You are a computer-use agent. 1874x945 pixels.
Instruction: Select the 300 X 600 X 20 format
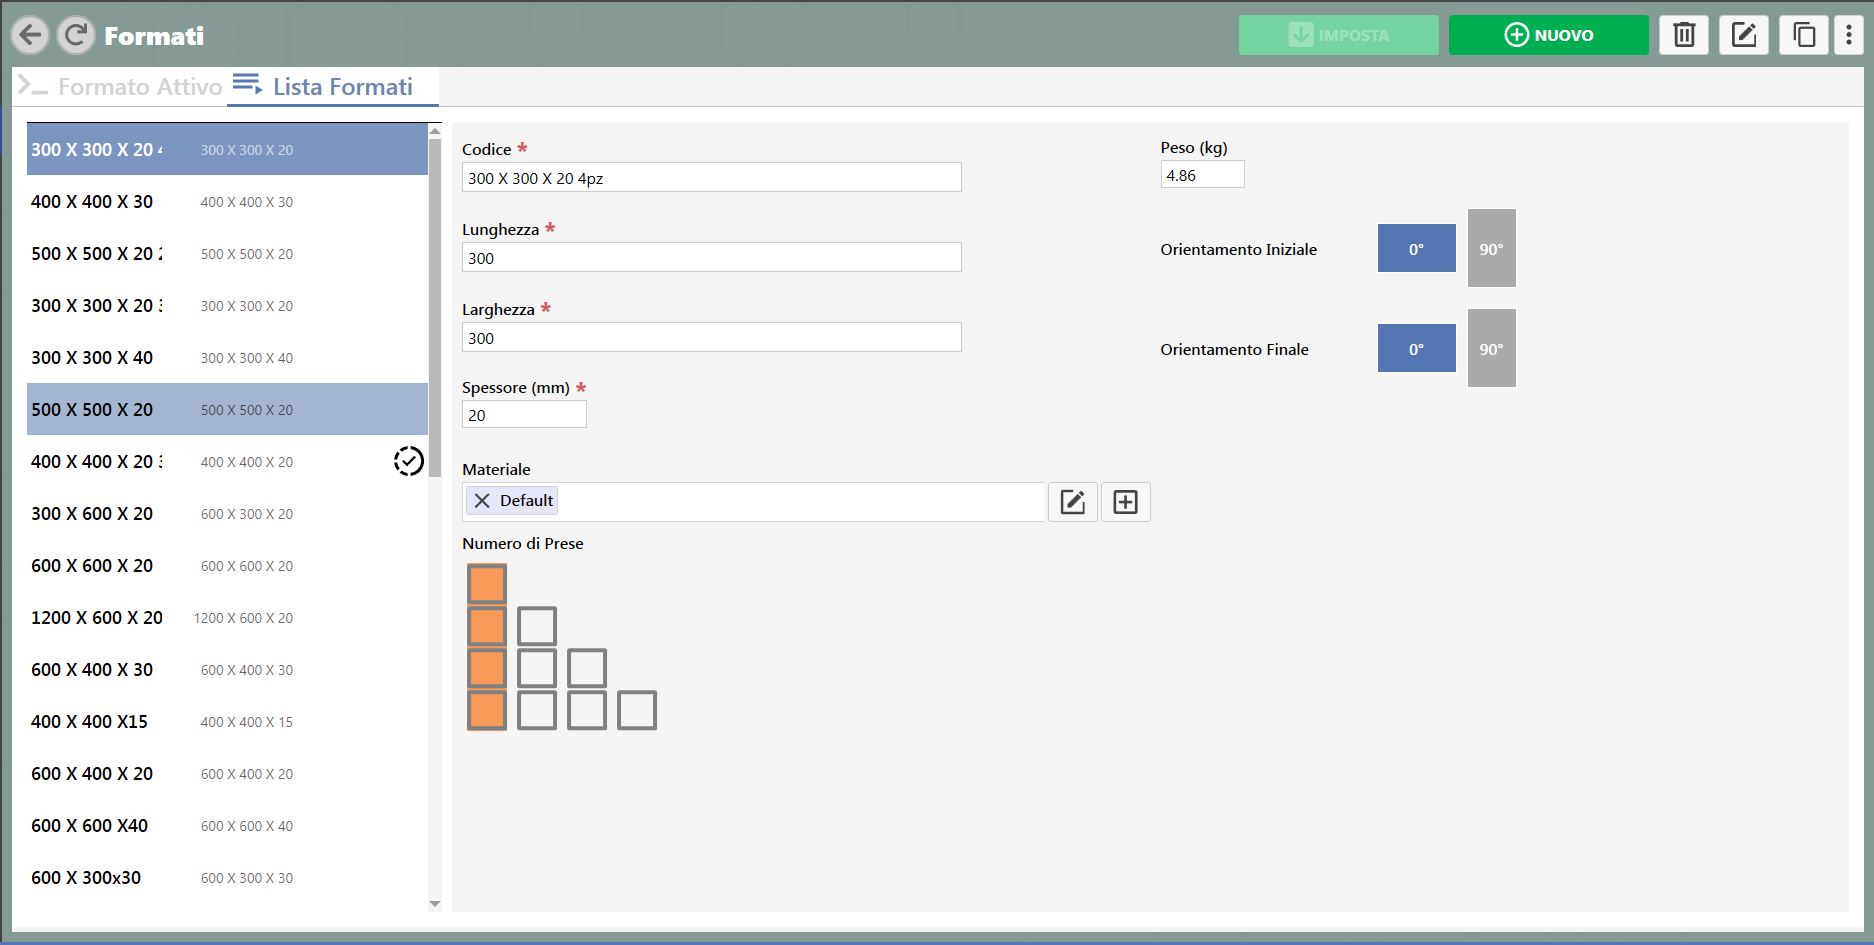click(x=227, y=513)
